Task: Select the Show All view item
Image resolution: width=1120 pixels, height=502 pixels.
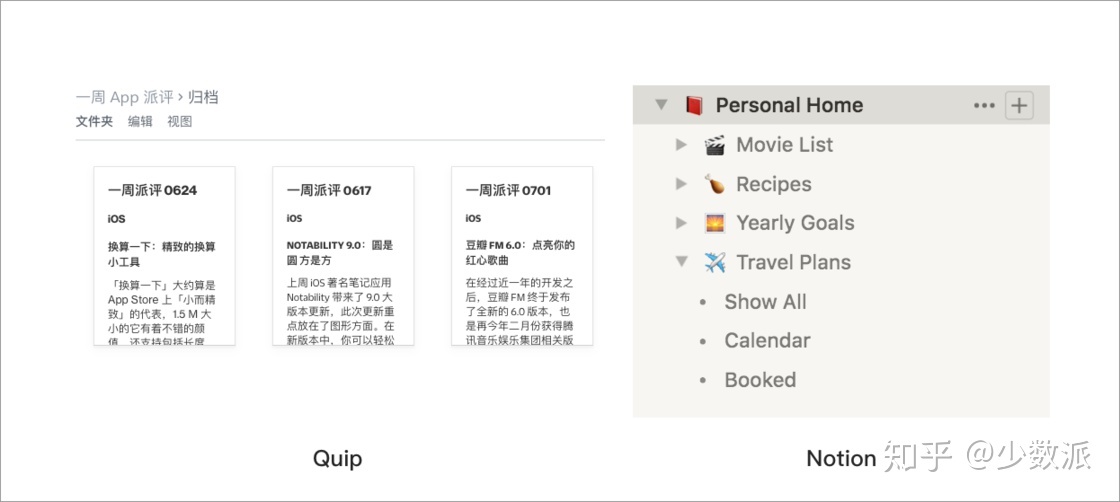Action: 765,302
